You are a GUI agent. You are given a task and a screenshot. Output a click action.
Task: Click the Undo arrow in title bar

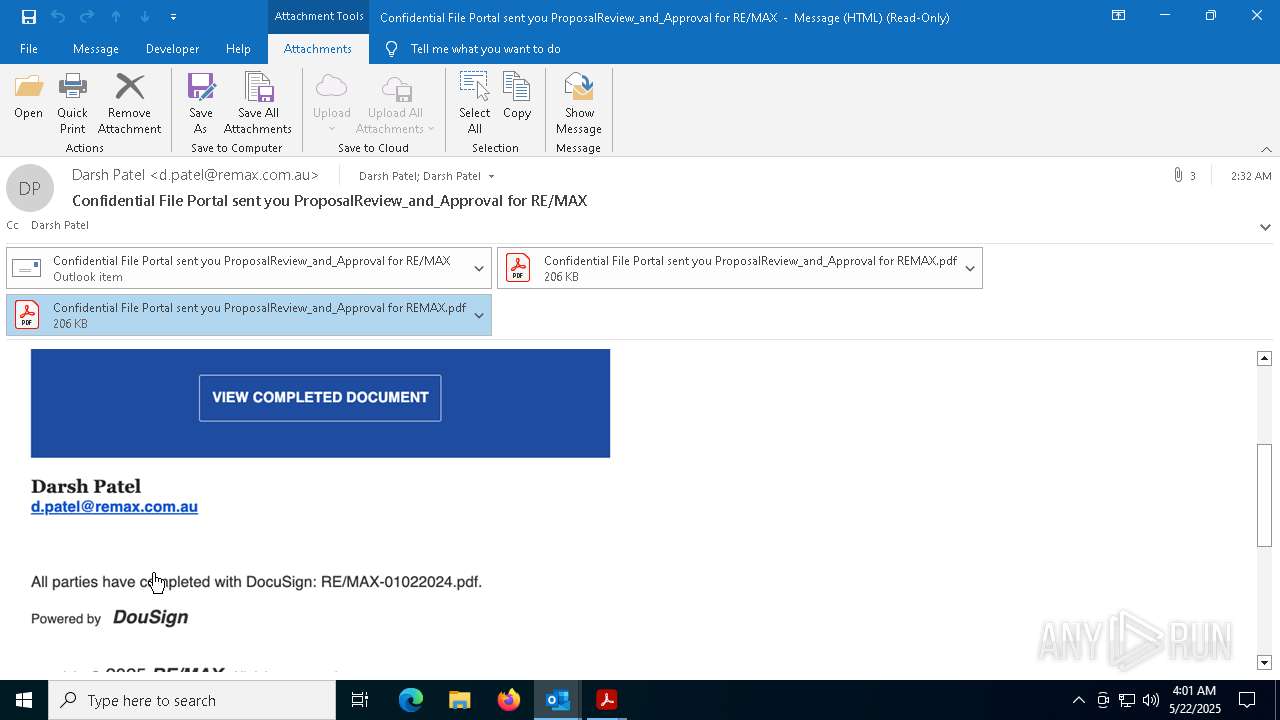pos(58,17)
